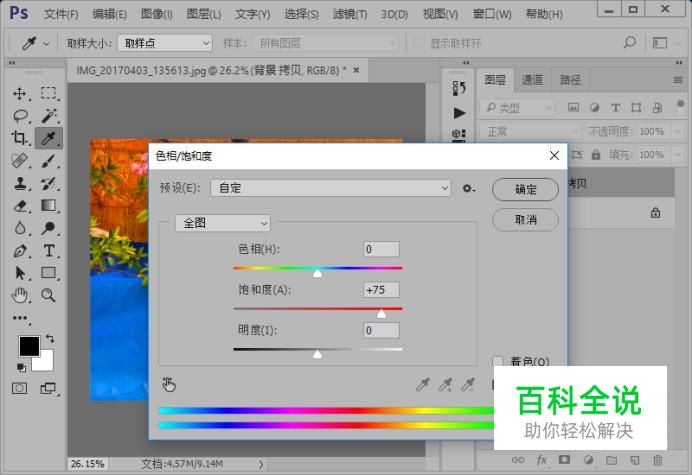This screenshot has width=692, height=475.
Task: Open the 文件(F) menu
Action: 61,14
